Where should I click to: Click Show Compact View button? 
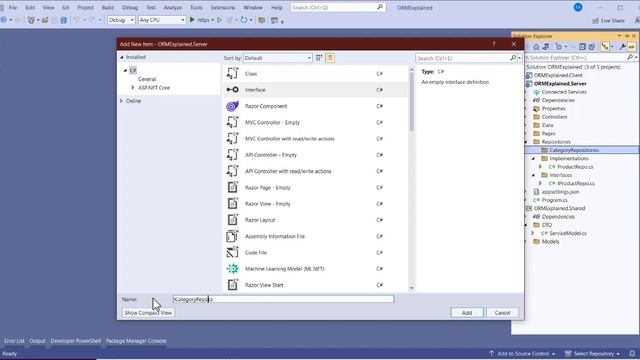[148, 313]
